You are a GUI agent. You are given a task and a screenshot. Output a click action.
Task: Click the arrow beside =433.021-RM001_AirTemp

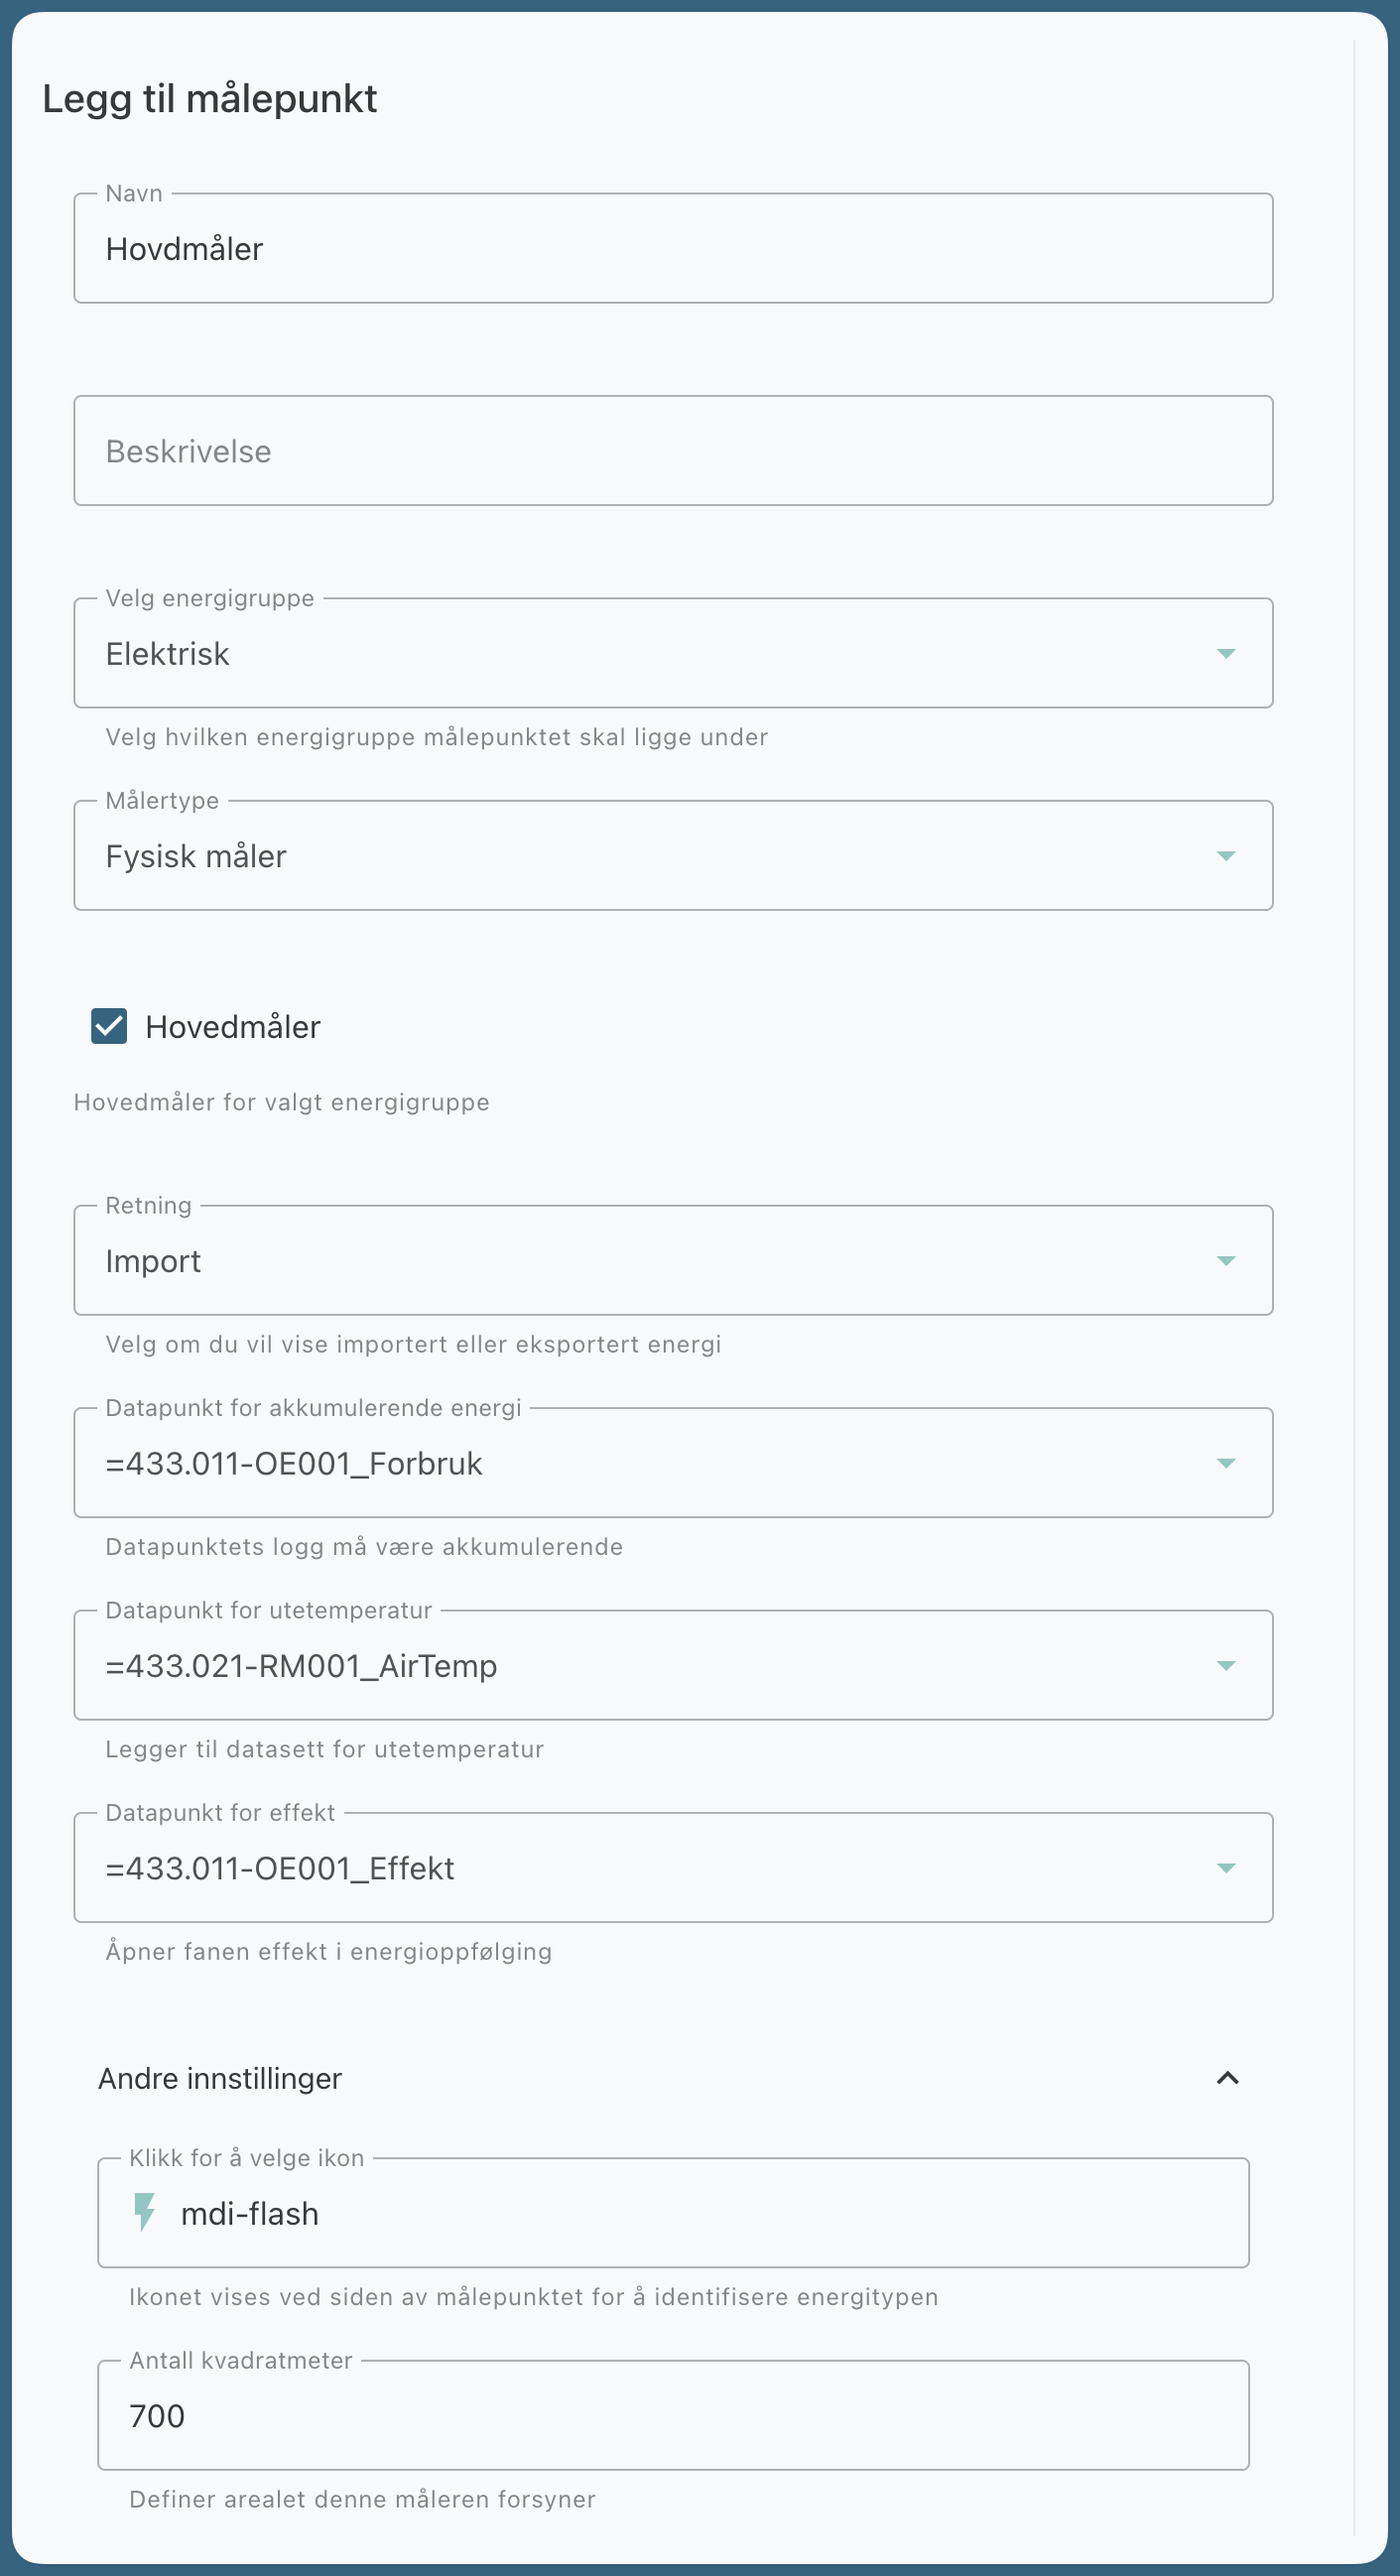(1226, 1666)
